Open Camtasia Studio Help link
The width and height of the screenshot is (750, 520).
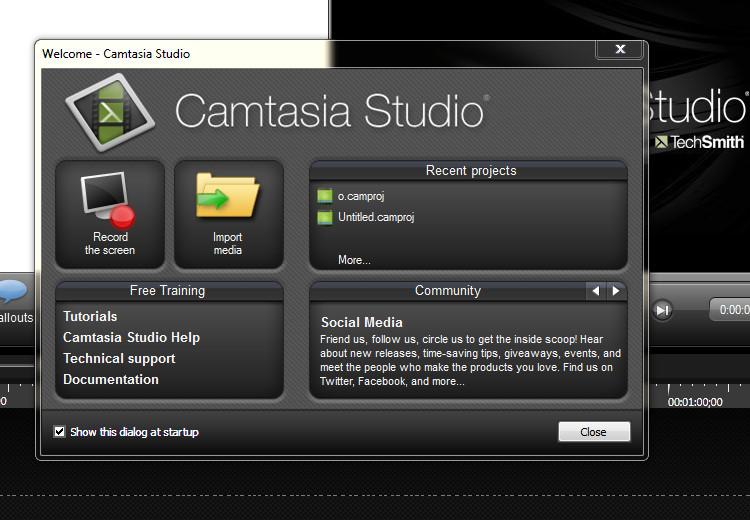(132, 337)
